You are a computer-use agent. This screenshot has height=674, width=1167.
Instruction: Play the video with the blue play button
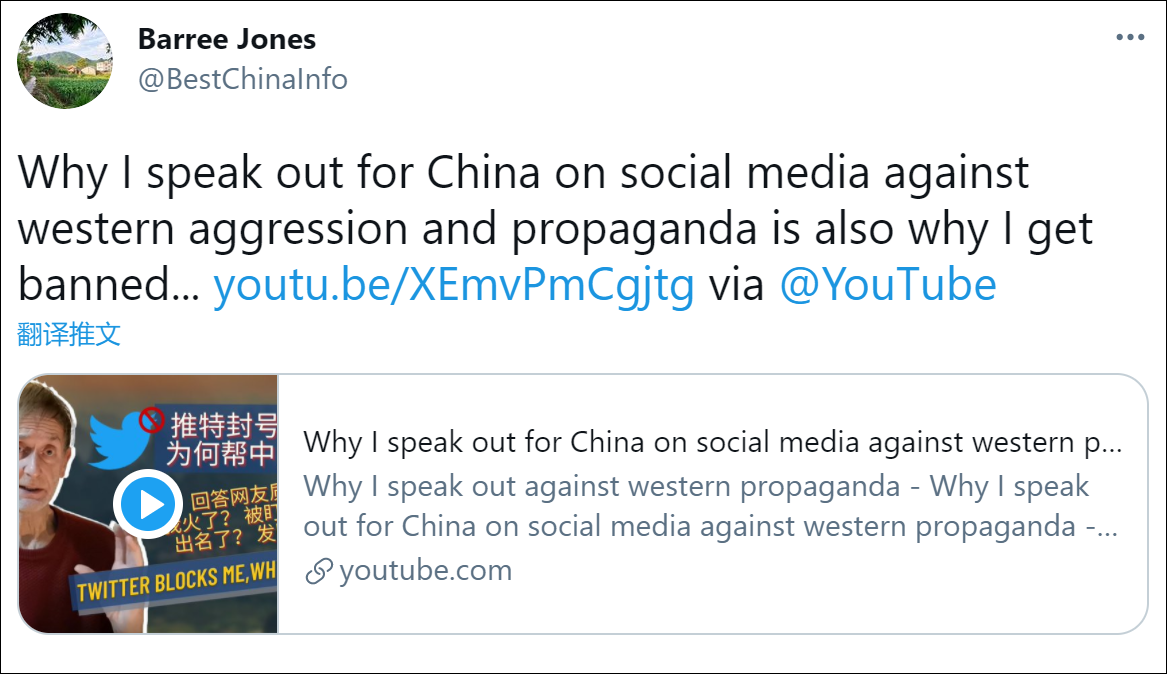click(x=149, y=505)
